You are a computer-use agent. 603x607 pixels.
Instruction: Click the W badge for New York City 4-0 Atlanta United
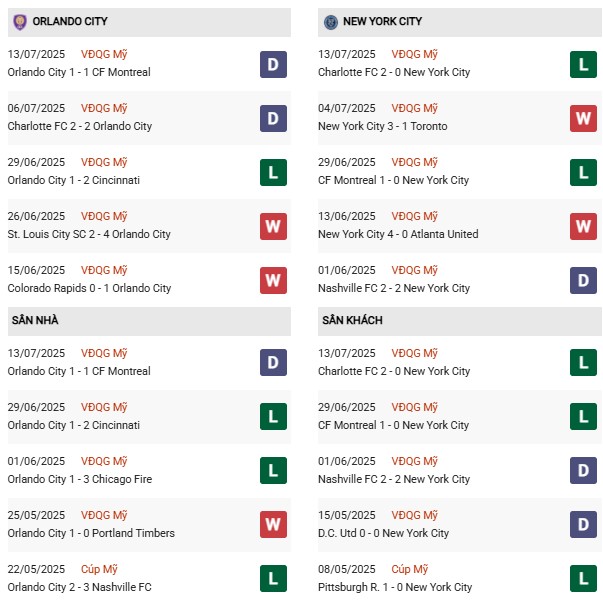[x=584, y=226]
